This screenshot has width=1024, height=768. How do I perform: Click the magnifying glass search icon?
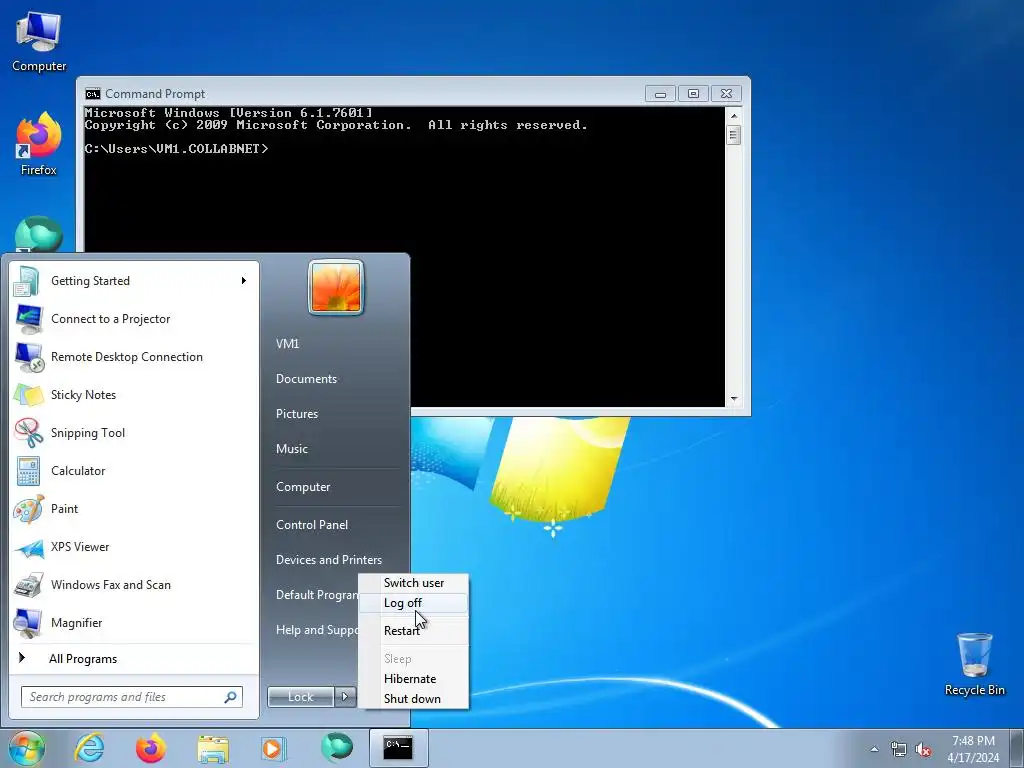coord(231,697)
